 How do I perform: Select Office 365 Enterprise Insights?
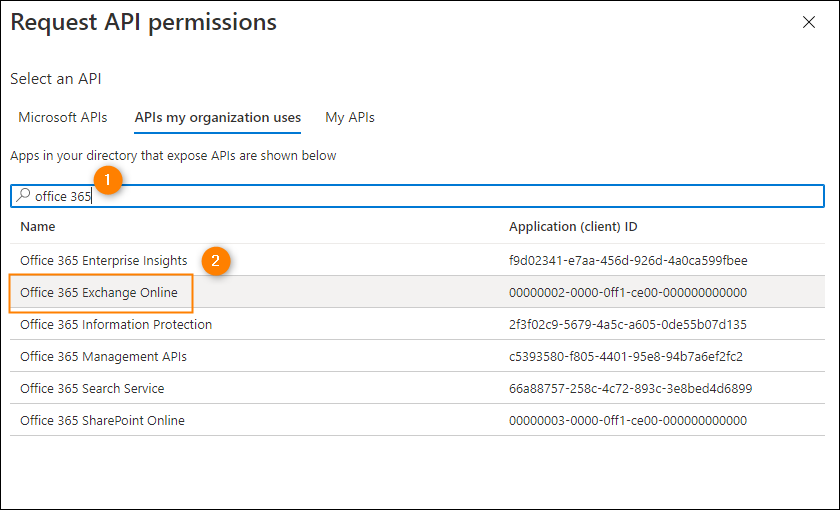pos(104,260)
